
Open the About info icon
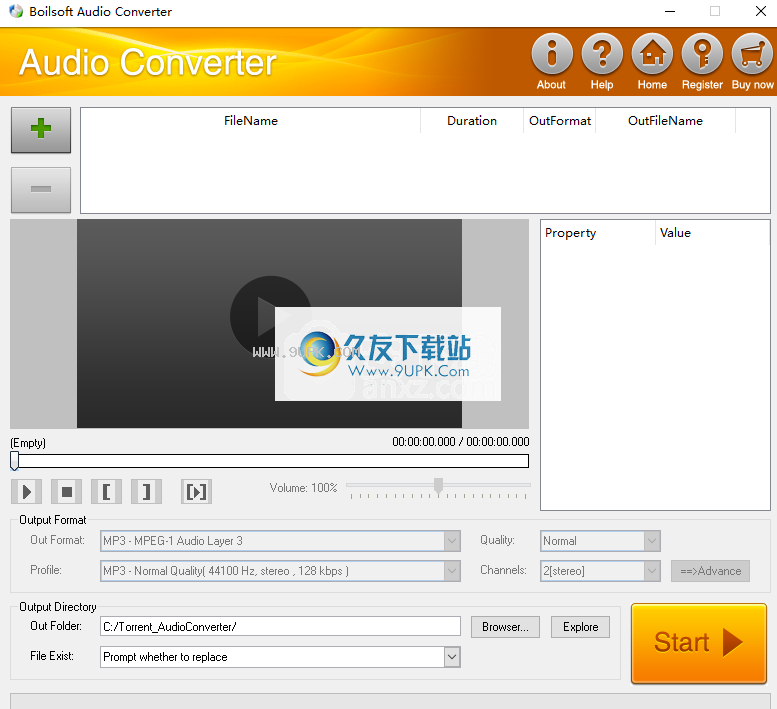point(552,54)
